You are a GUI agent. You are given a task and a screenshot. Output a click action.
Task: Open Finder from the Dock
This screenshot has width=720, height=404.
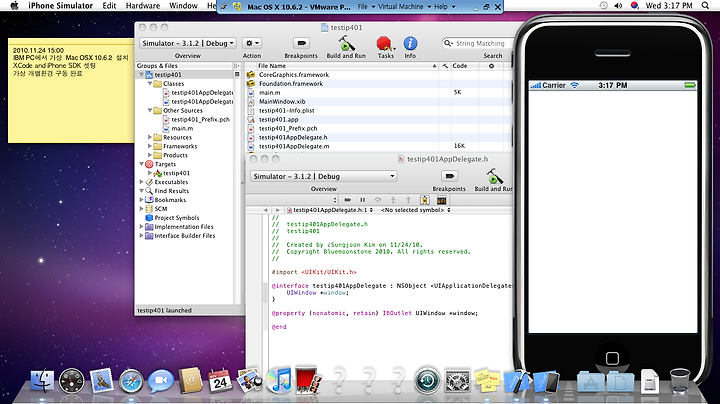tap(43, 381)
